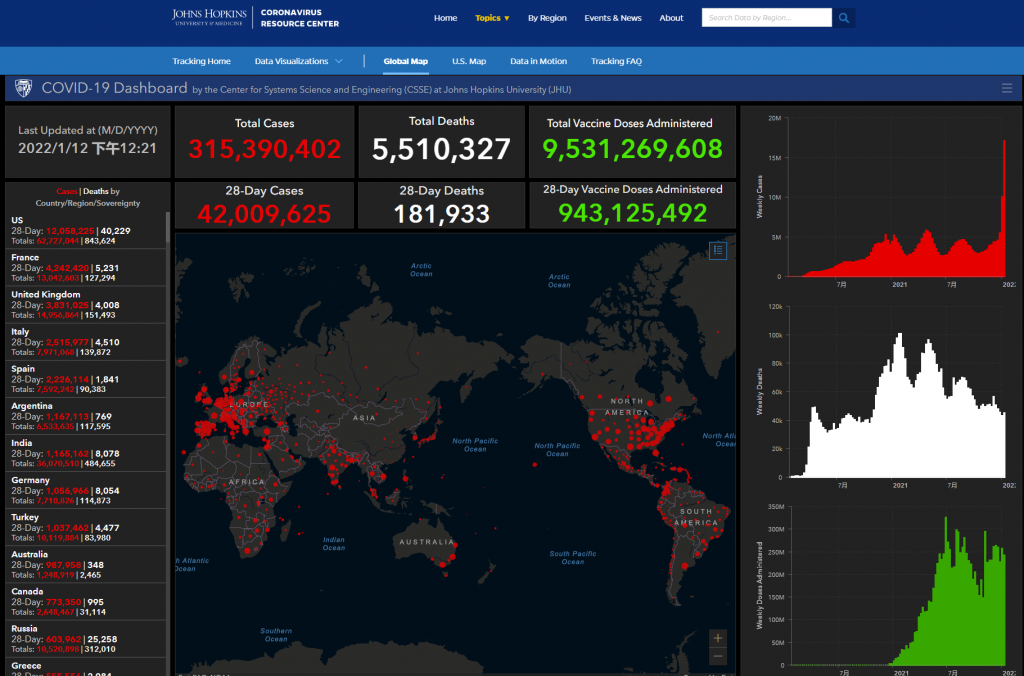Switch country list to Cases
Screen dimensions: 1024x676
click(67, 191)
